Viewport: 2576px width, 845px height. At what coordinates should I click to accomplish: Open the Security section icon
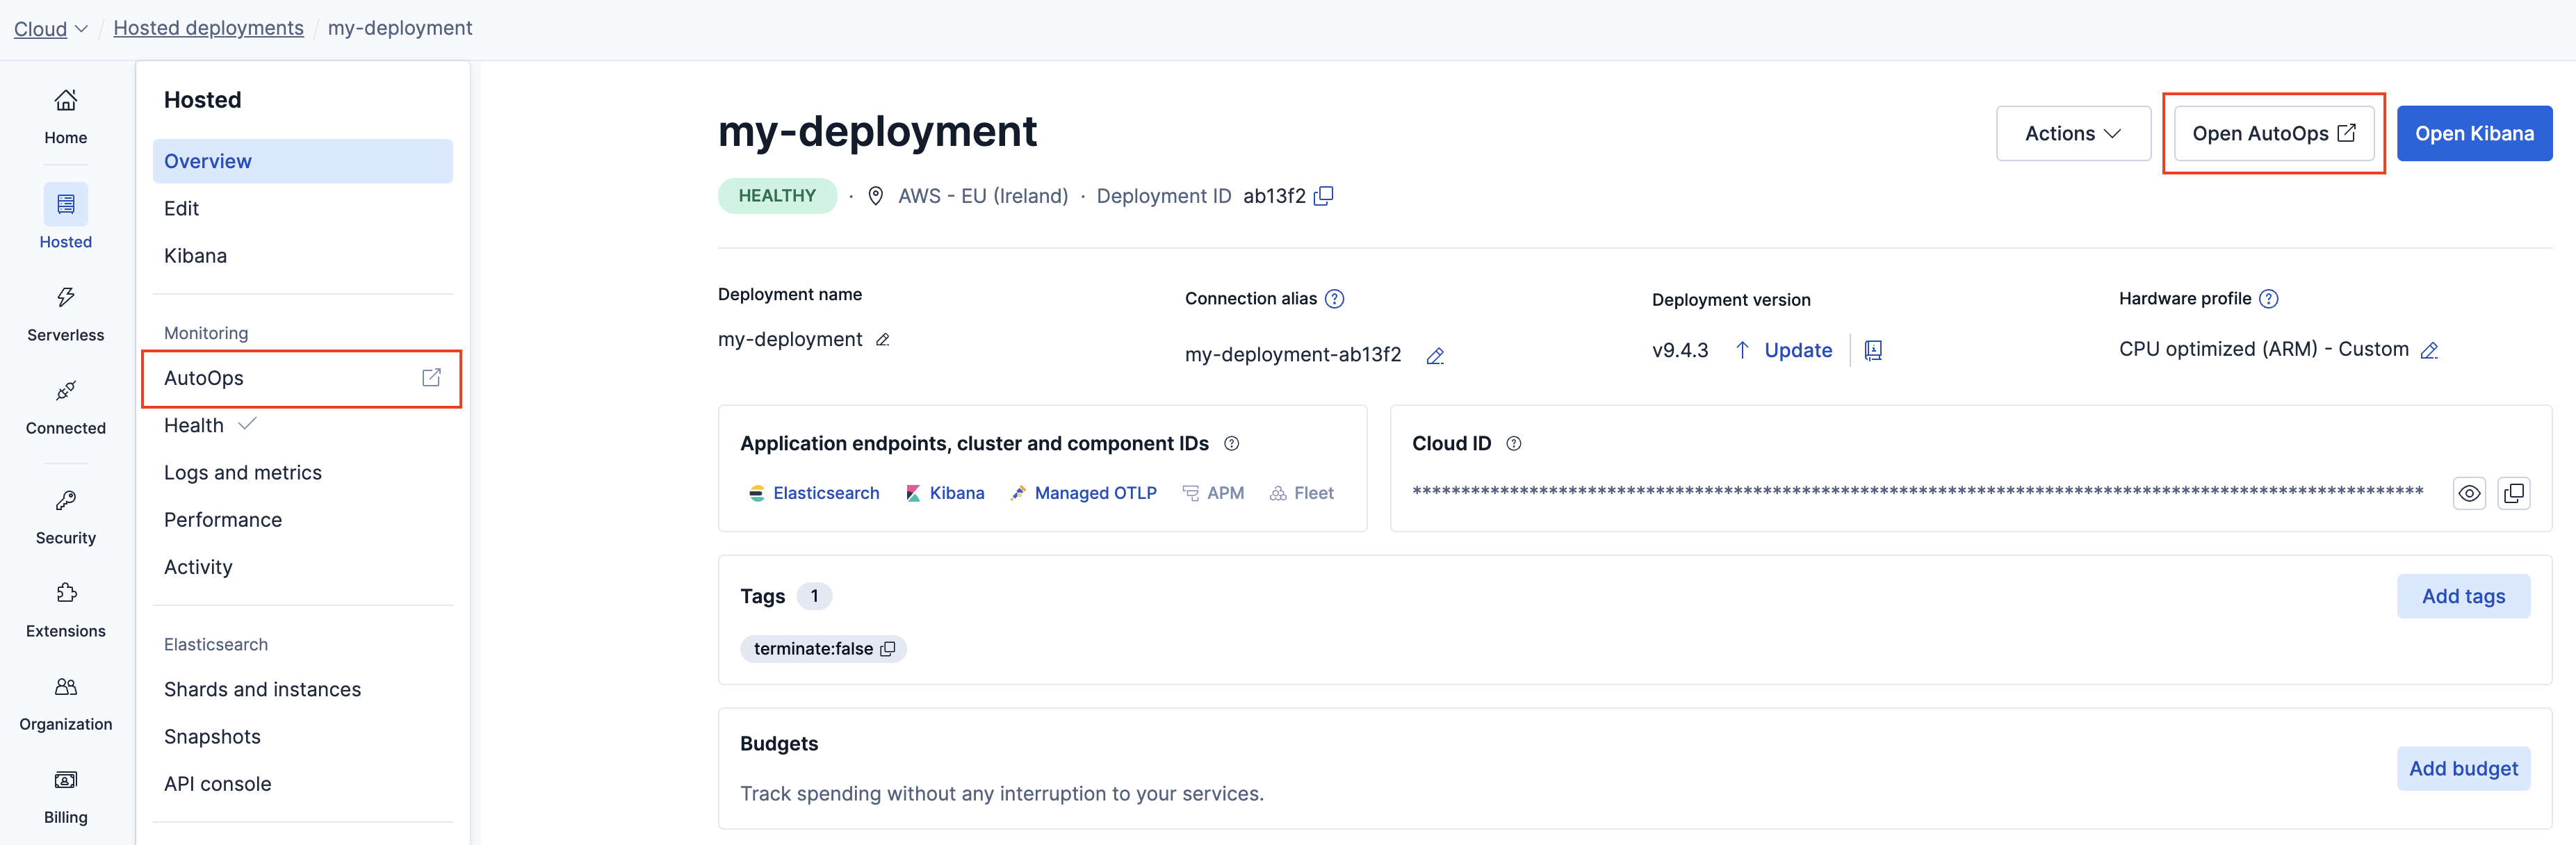[x=65, y=500]
